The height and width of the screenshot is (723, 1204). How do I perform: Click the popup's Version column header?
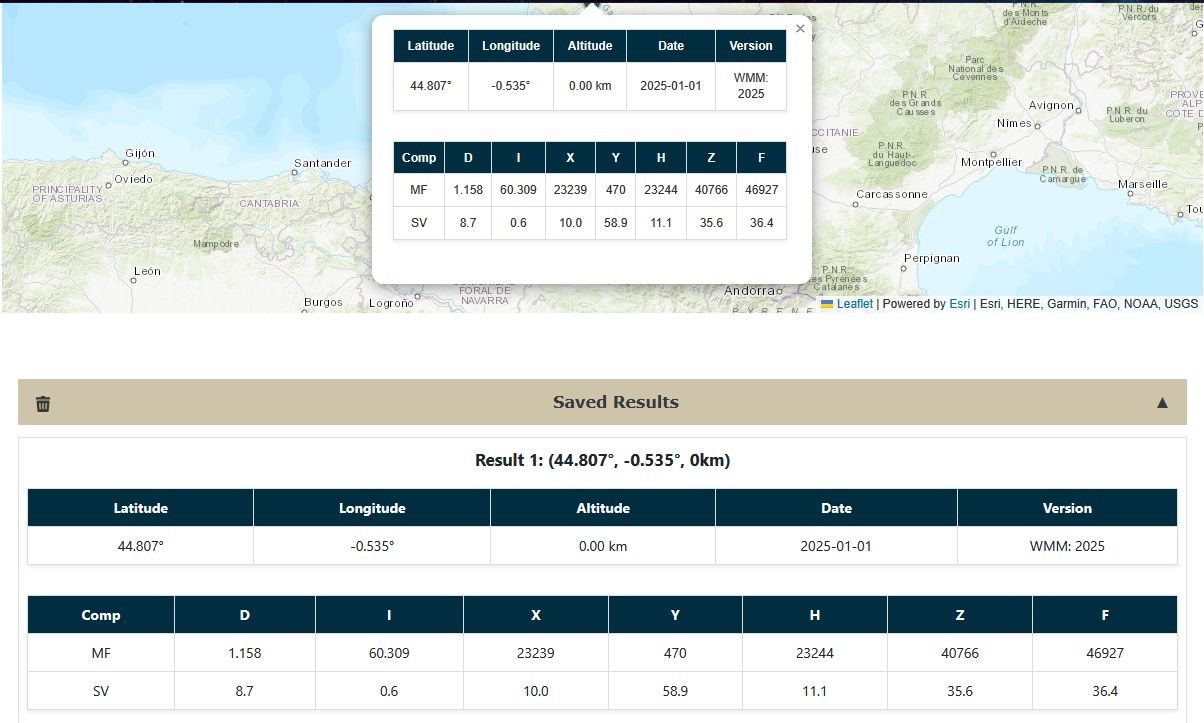click(x=750, y=46)
